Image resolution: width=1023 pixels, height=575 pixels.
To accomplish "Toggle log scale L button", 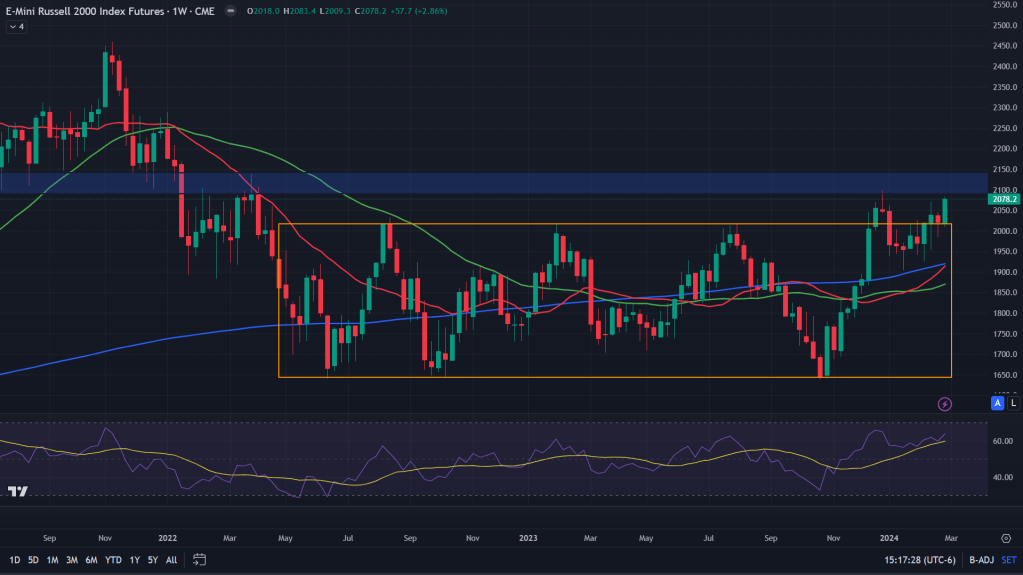I will [x=1013, y=403].
